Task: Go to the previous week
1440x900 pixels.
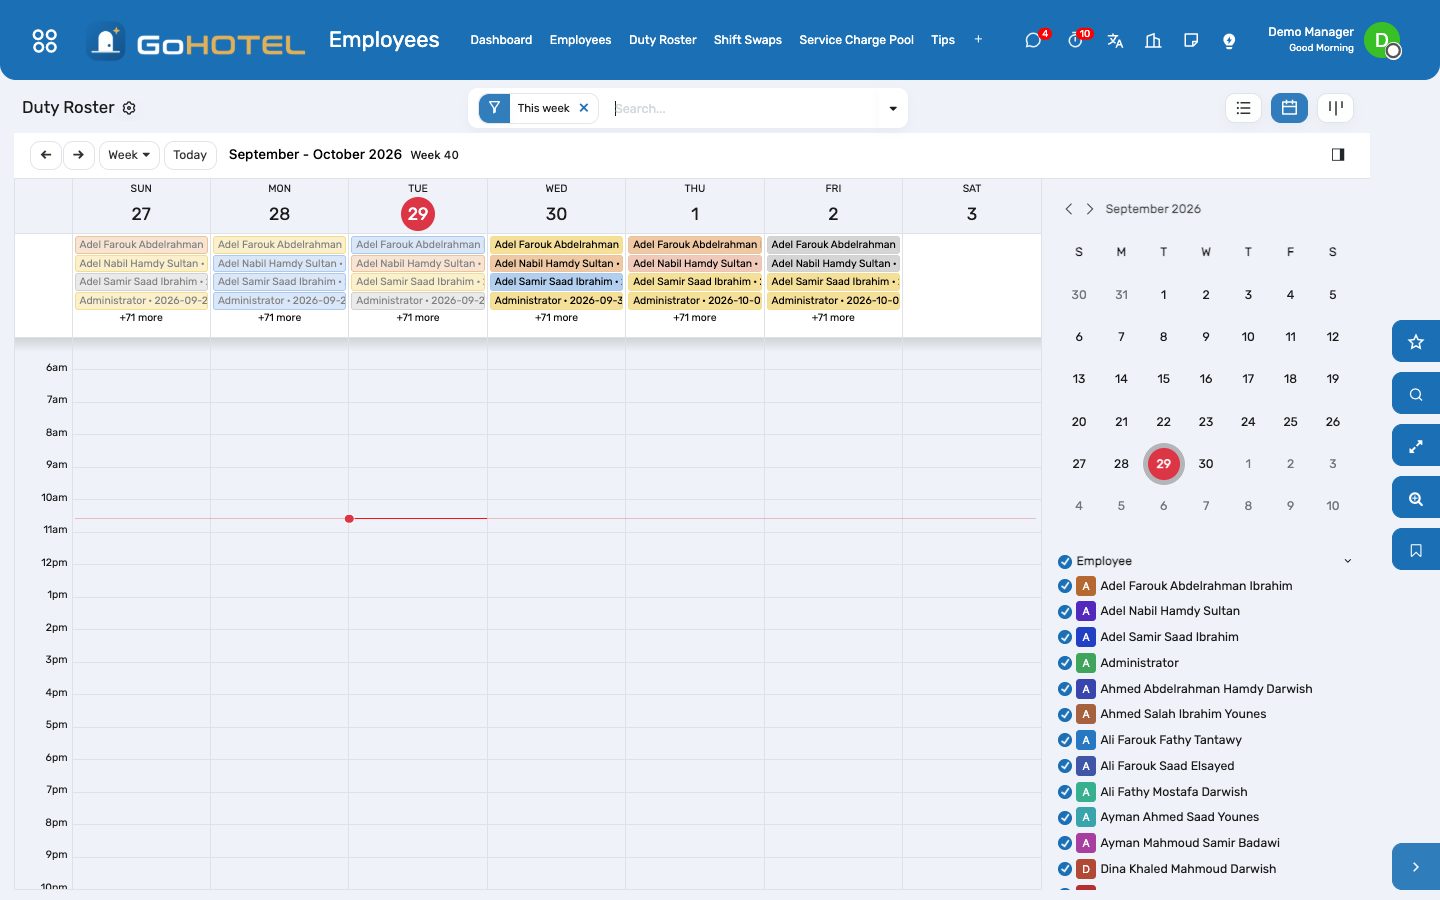Action: point(46,155)
